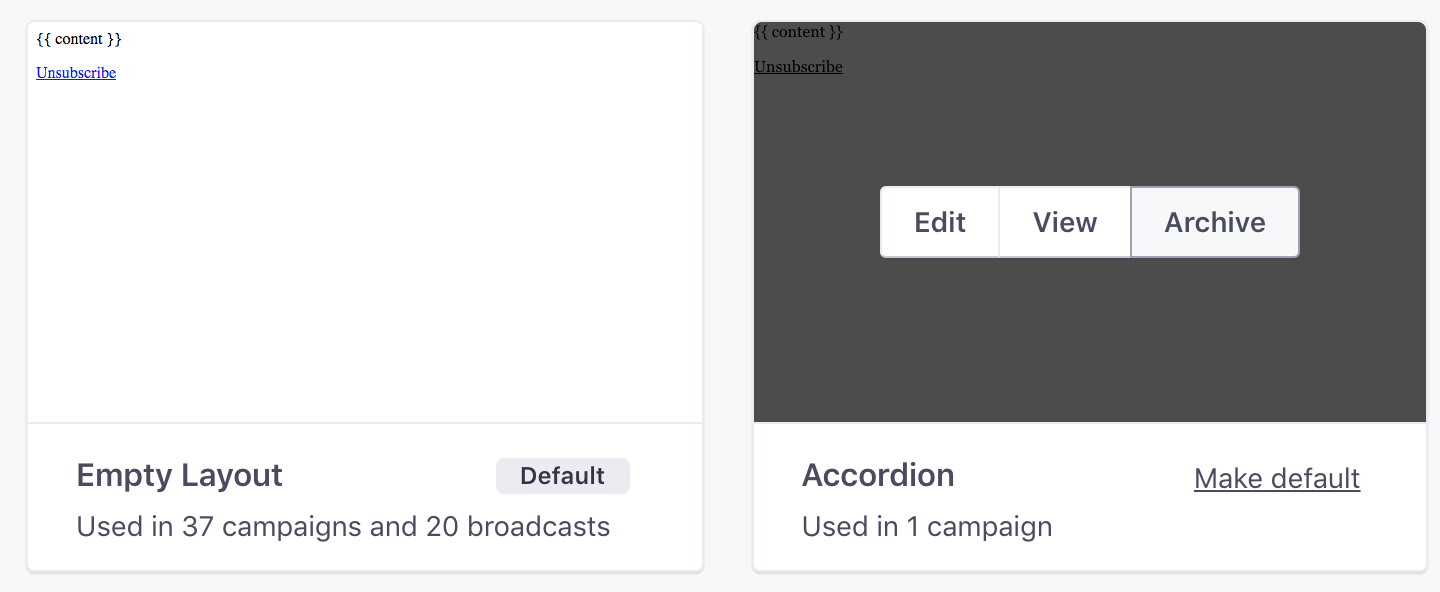Click the "20 broadcasts" text on Empty Layout

(x=518, y=526)
